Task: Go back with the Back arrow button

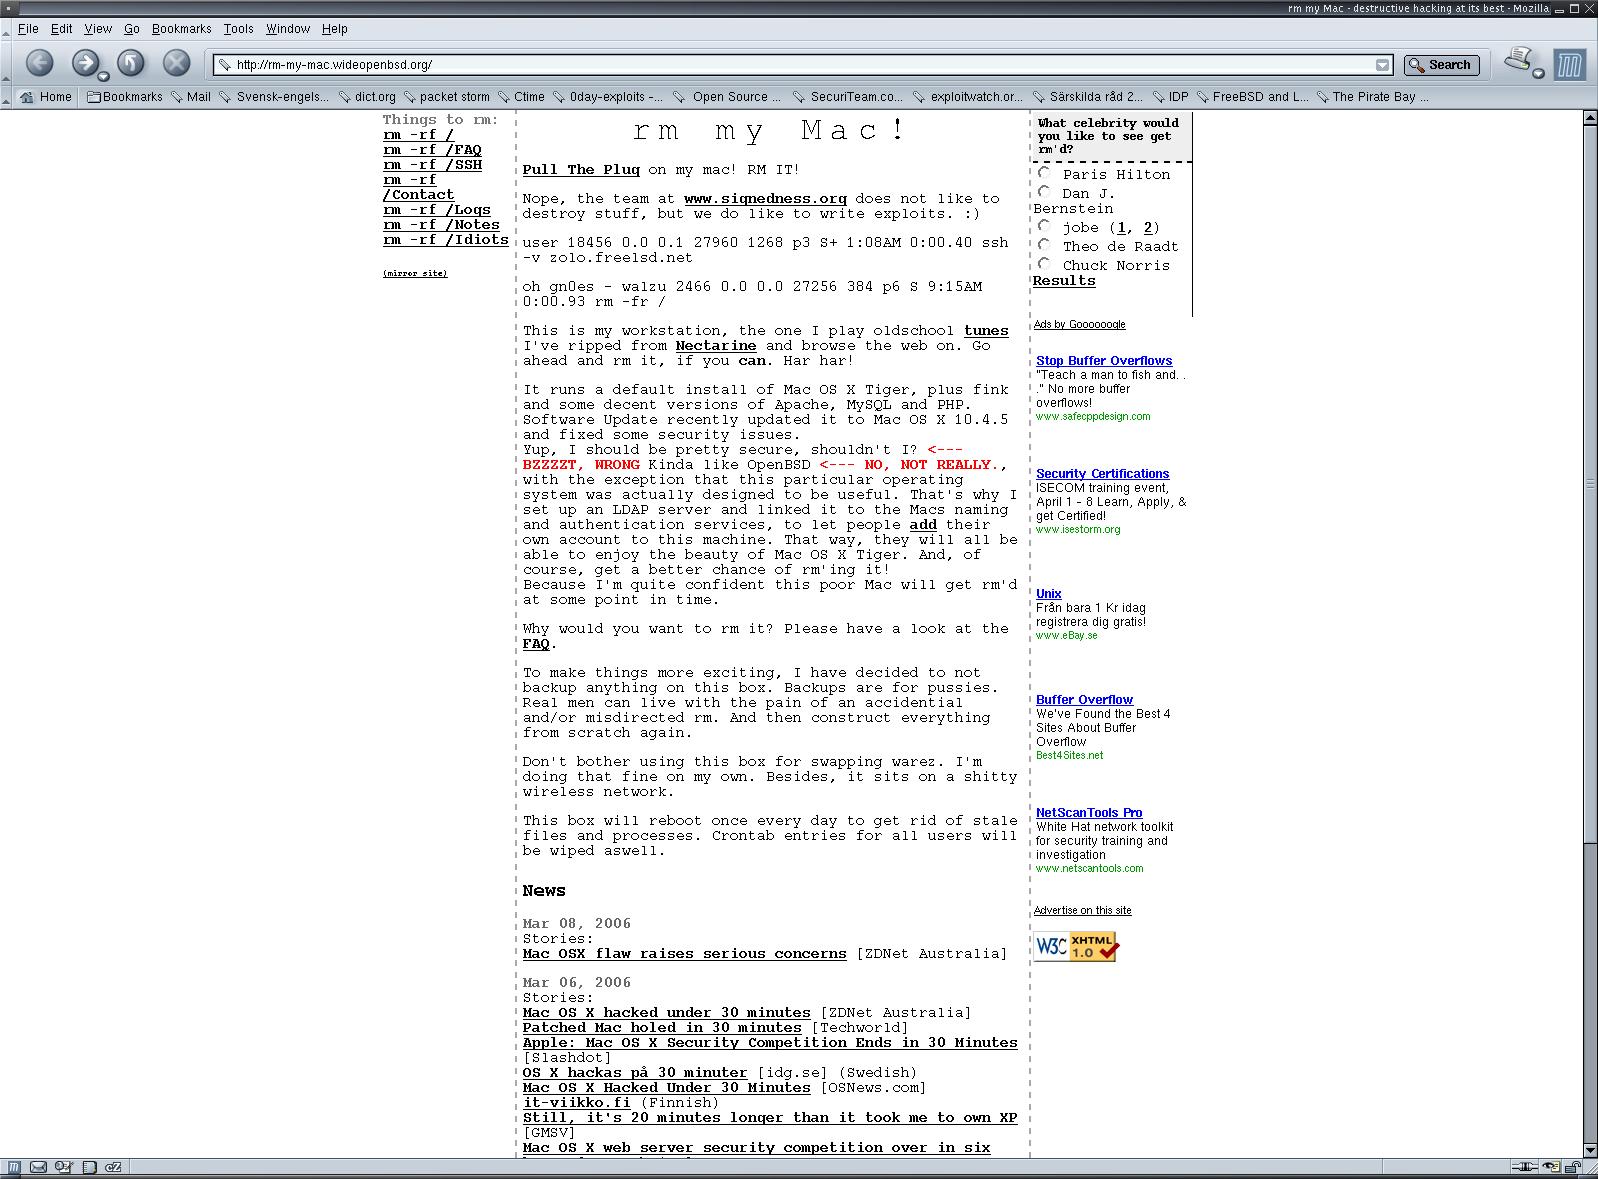Action: coord(39,64)
